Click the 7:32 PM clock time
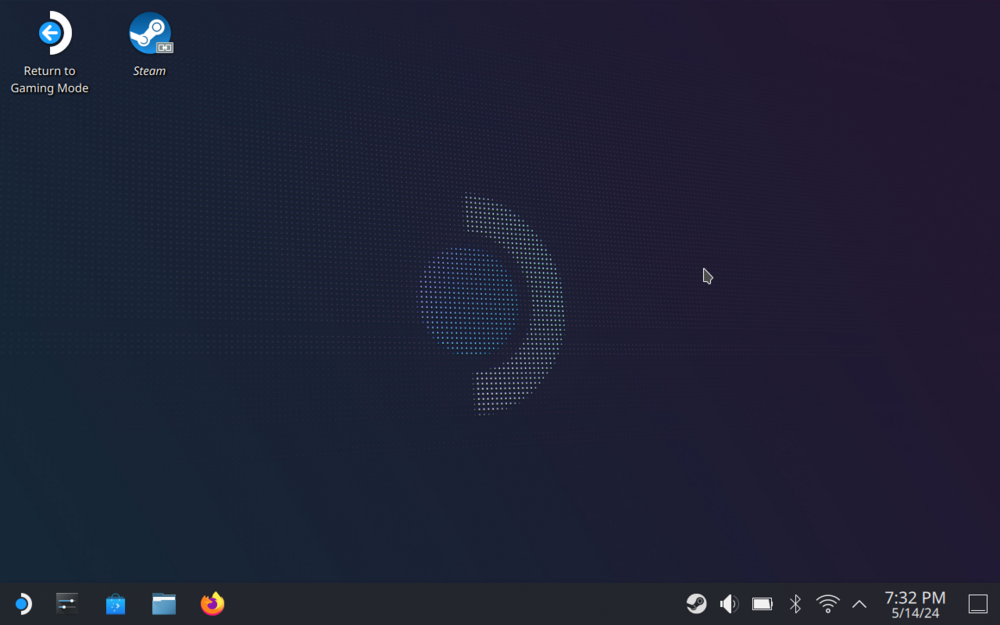1000x625 pixels. [914, 598]
